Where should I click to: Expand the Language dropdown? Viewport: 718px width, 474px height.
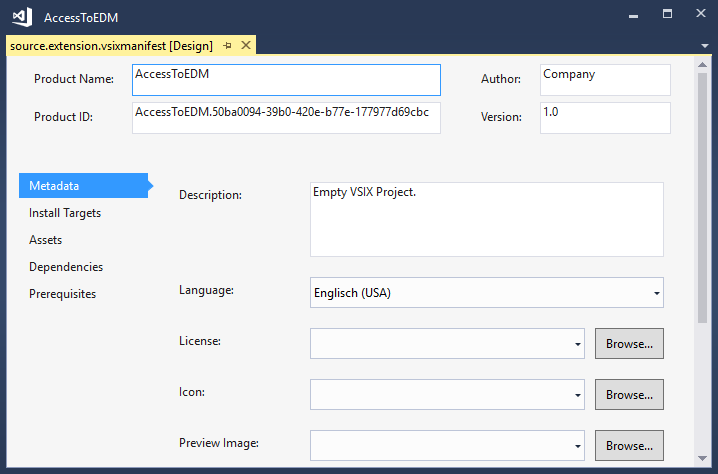click(x=656, y=294)
